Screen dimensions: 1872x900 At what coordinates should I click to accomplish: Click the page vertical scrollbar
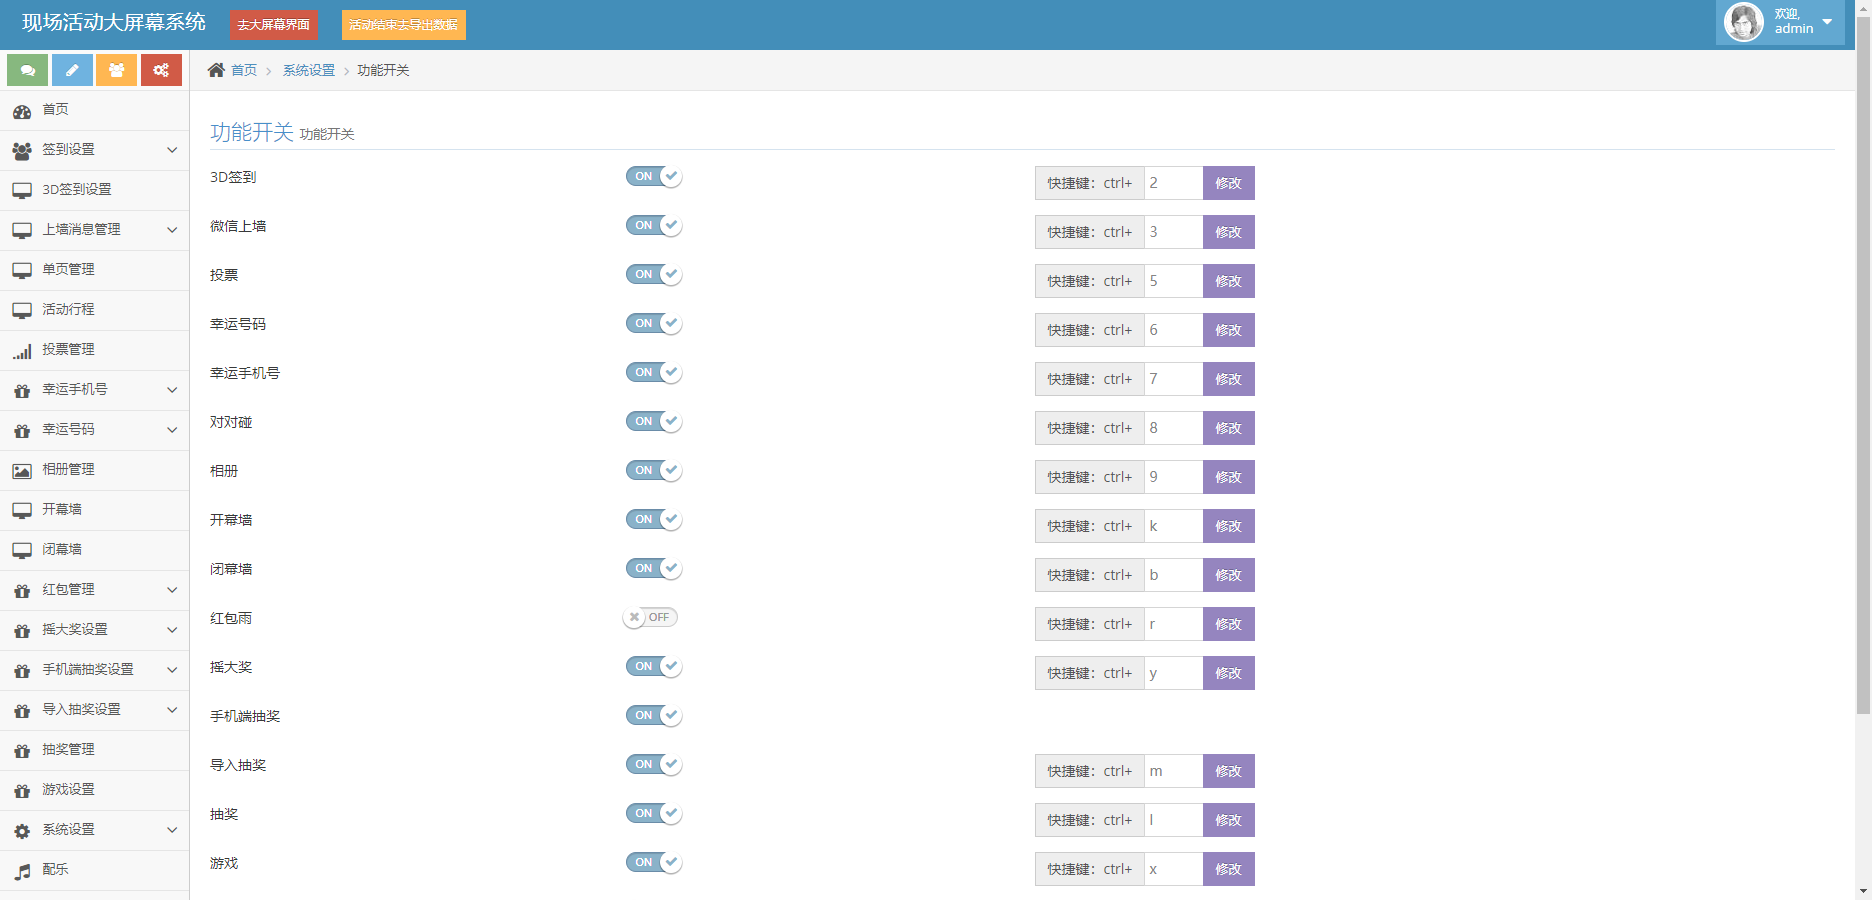(x=1863, y=400)
